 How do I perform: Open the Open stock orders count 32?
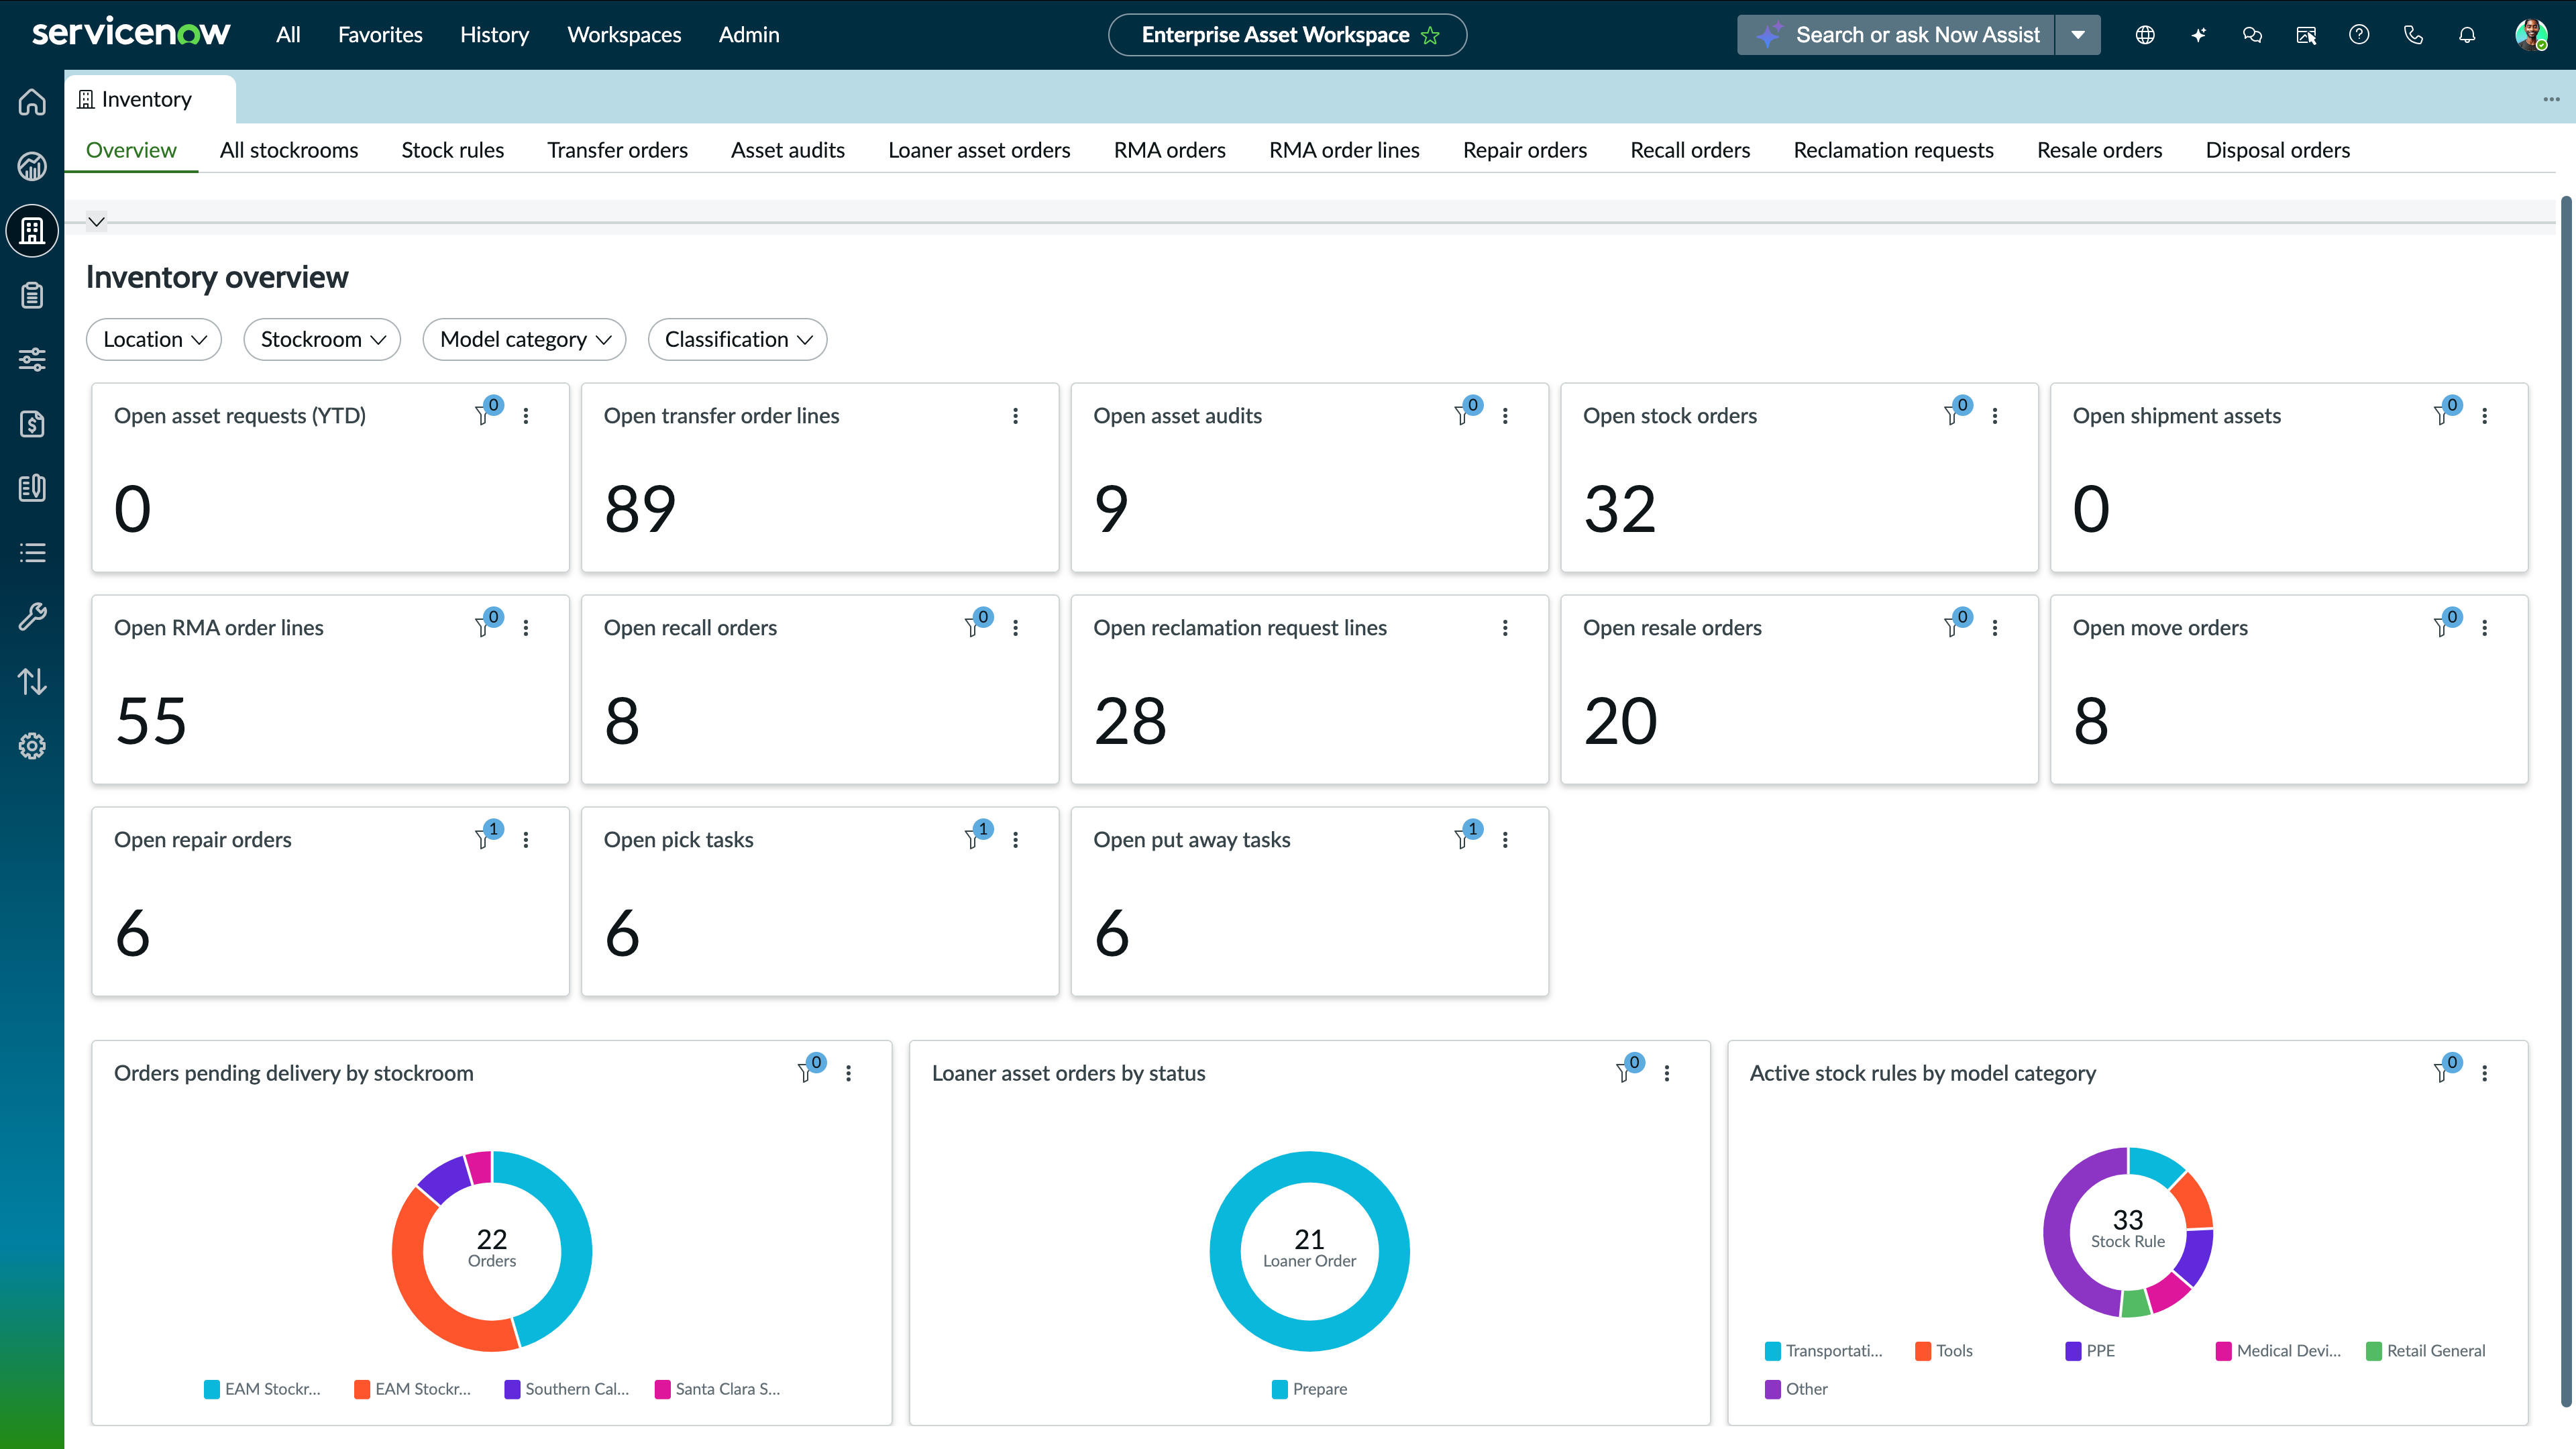1619,509
